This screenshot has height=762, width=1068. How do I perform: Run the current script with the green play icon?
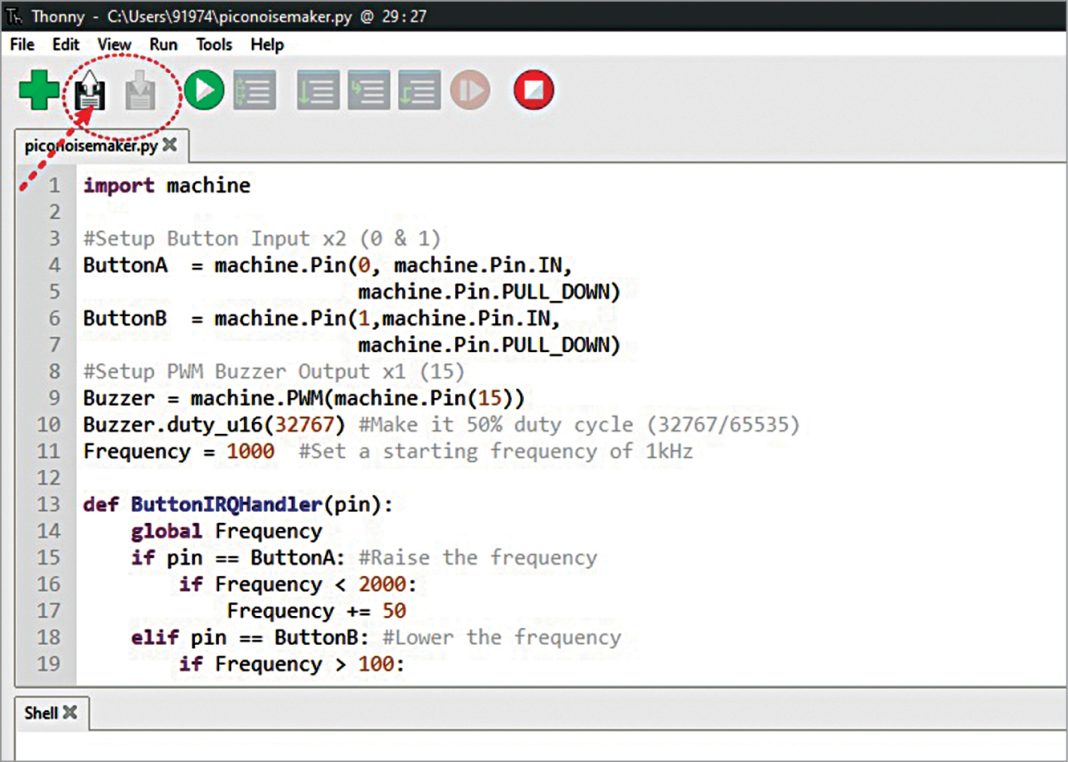click(203, 90)
